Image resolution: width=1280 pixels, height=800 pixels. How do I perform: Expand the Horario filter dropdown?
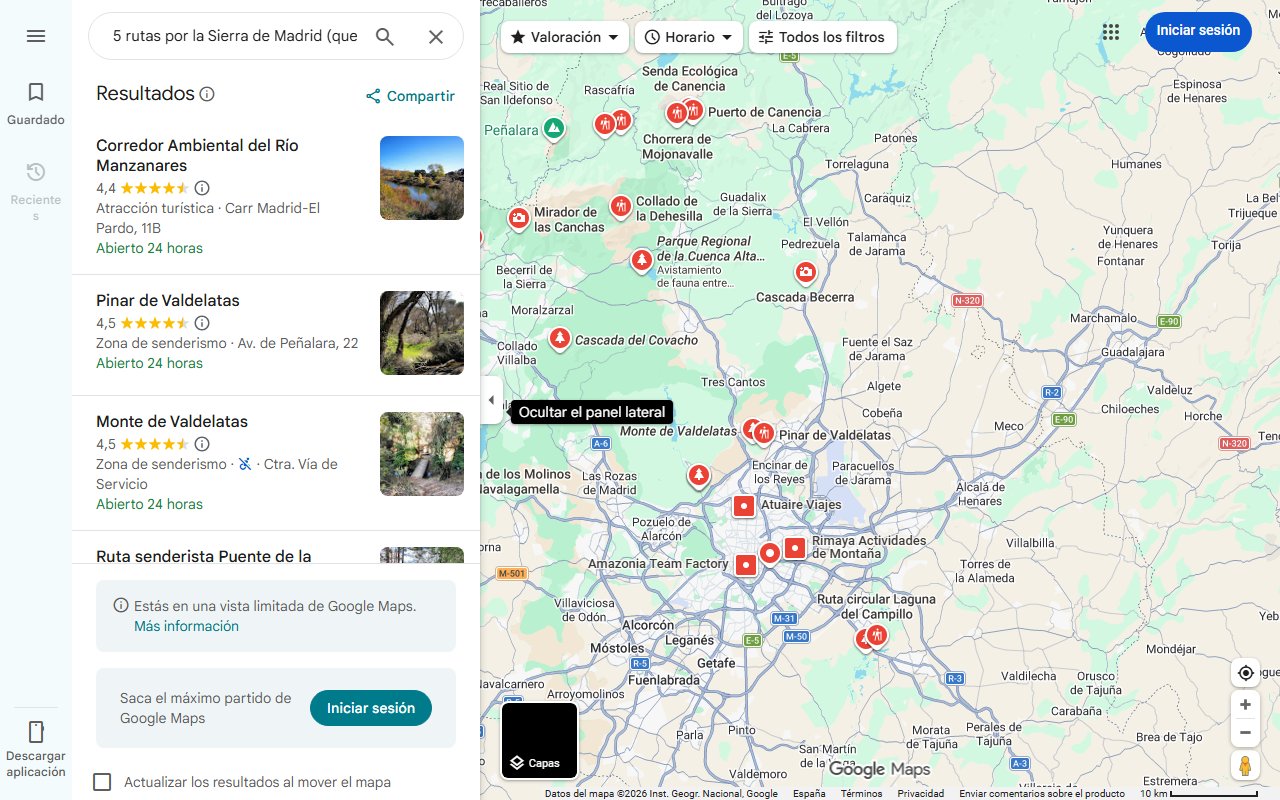click(688, 37)
